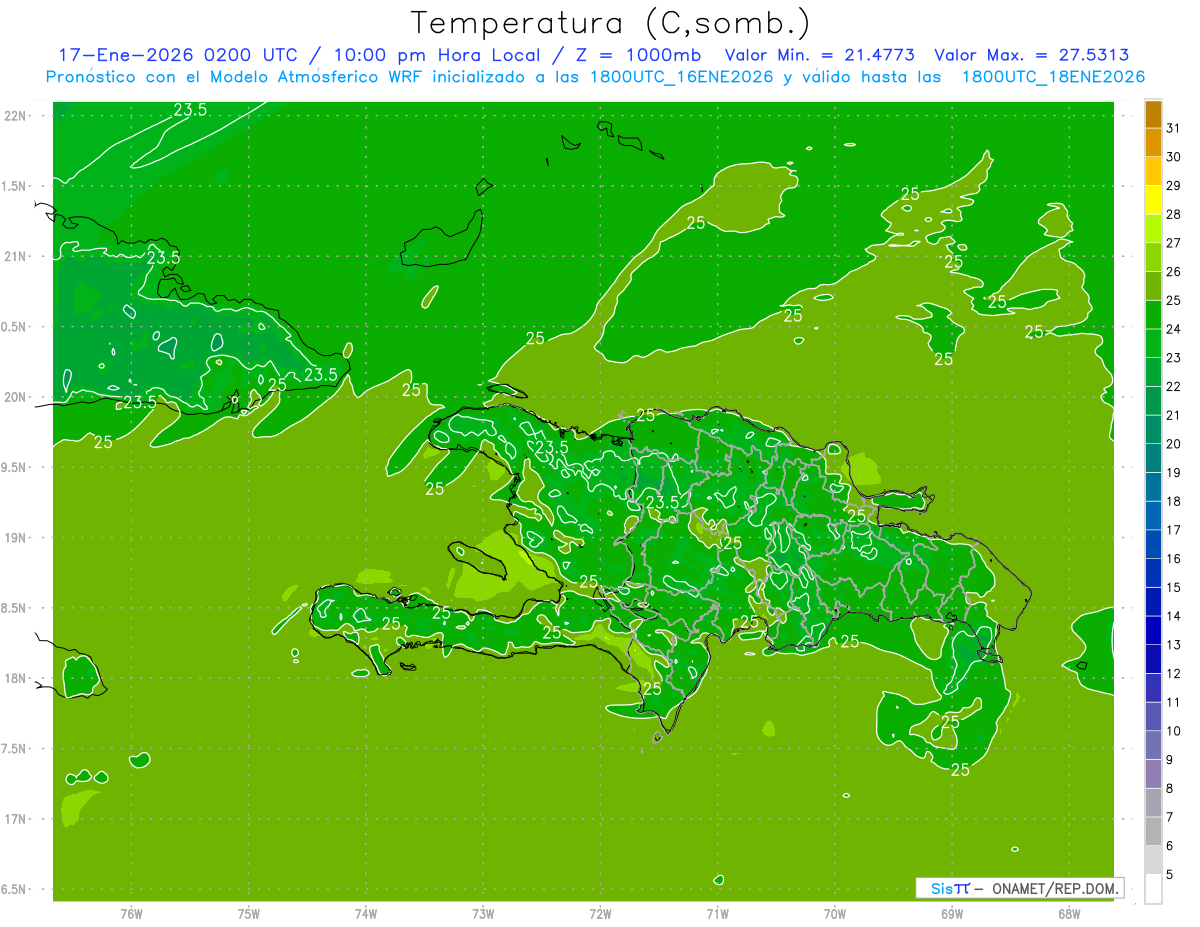Click the "74W" longitude axis label

(365, 913)
